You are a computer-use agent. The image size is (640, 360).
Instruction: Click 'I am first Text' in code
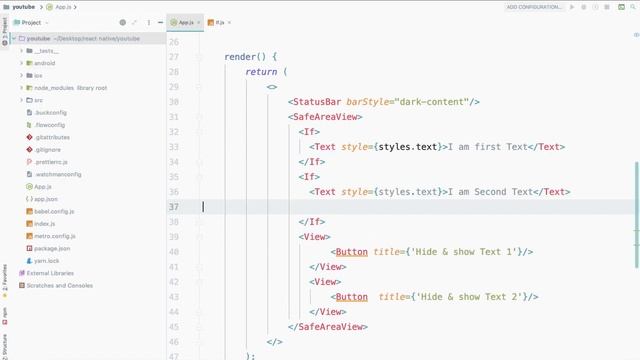(x=488, y=147)
